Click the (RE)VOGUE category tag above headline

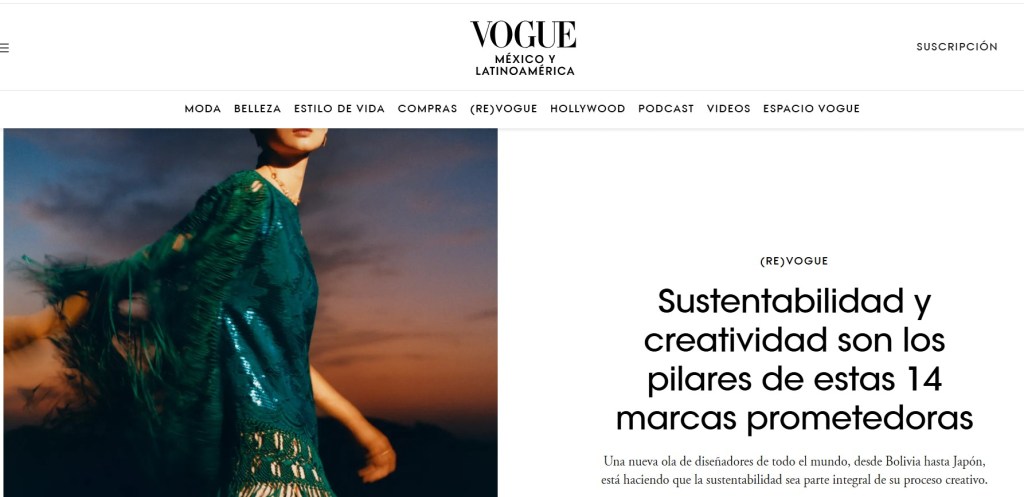click(x=793, y=261)
